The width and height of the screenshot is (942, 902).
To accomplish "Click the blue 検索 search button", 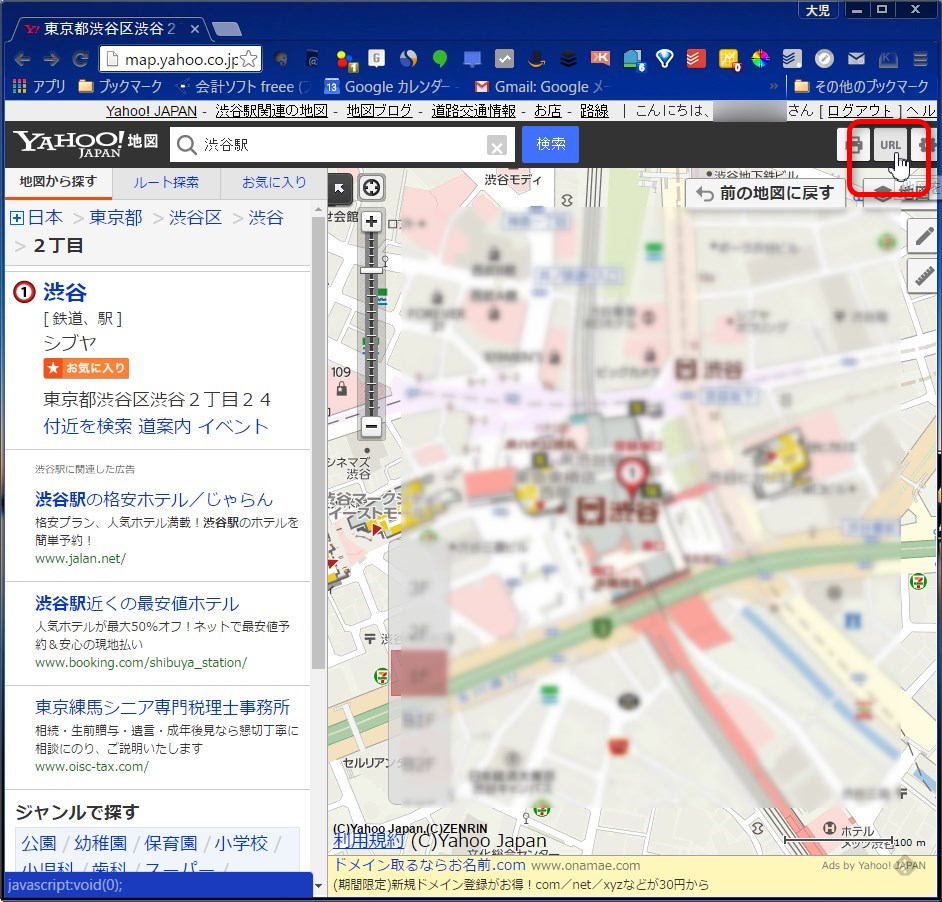I will tap(550, 144).
